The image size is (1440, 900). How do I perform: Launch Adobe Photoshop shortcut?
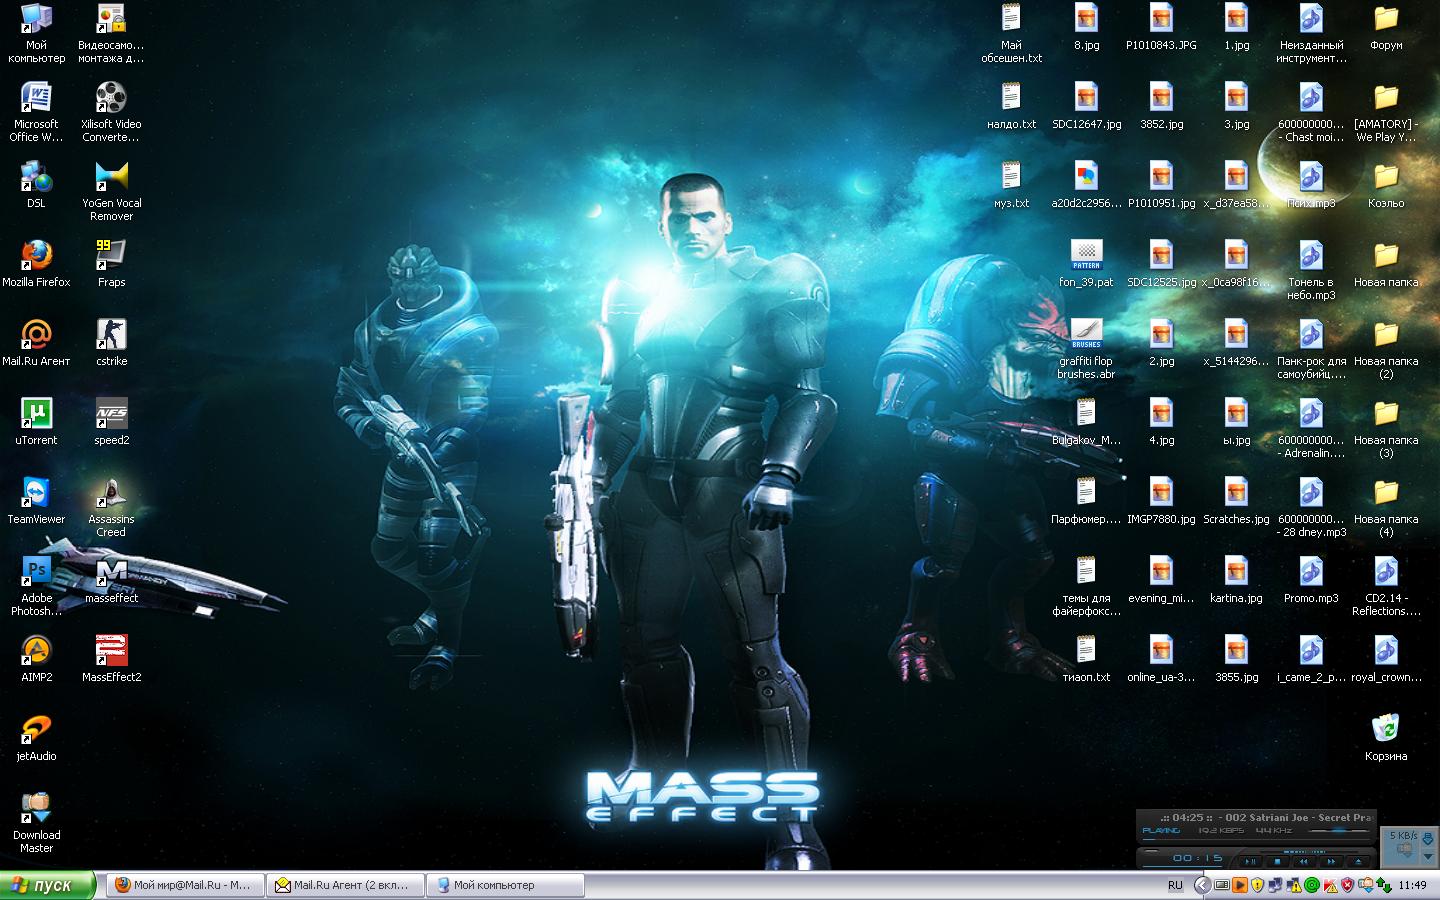point(36,586)
